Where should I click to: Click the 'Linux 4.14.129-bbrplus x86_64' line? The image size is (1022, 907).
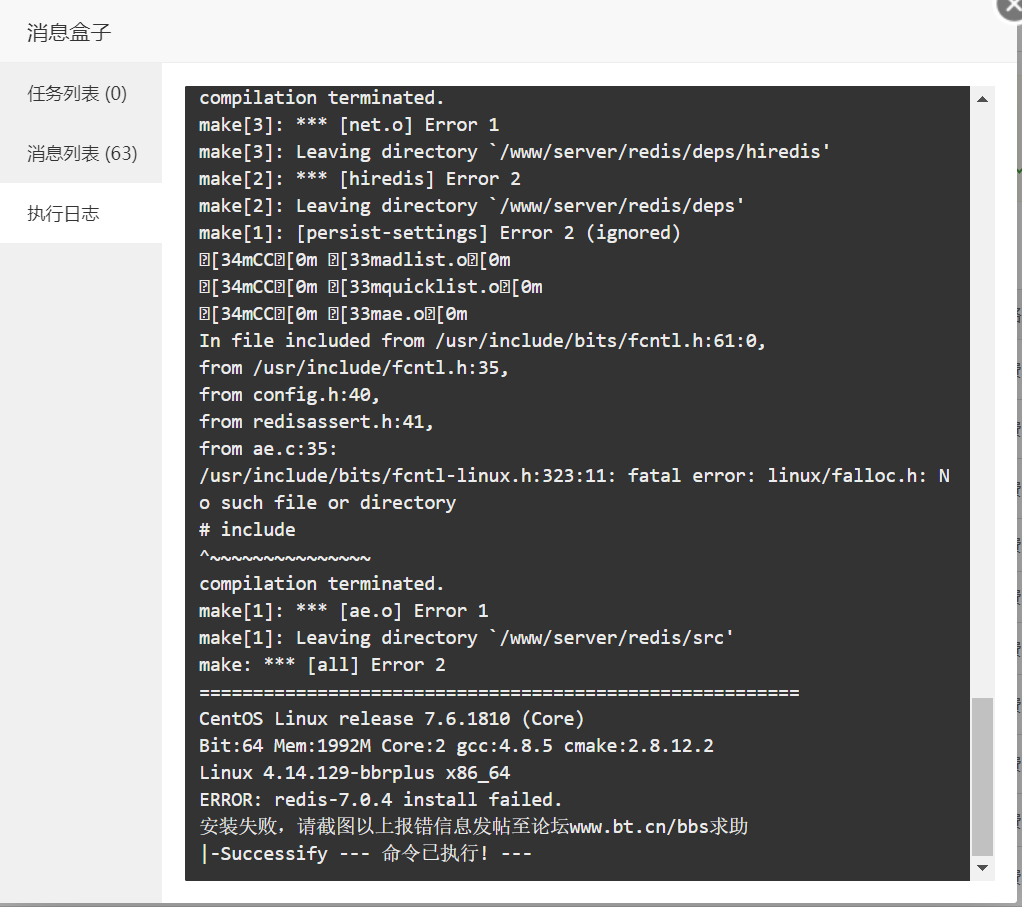click(x=355, y=773)
